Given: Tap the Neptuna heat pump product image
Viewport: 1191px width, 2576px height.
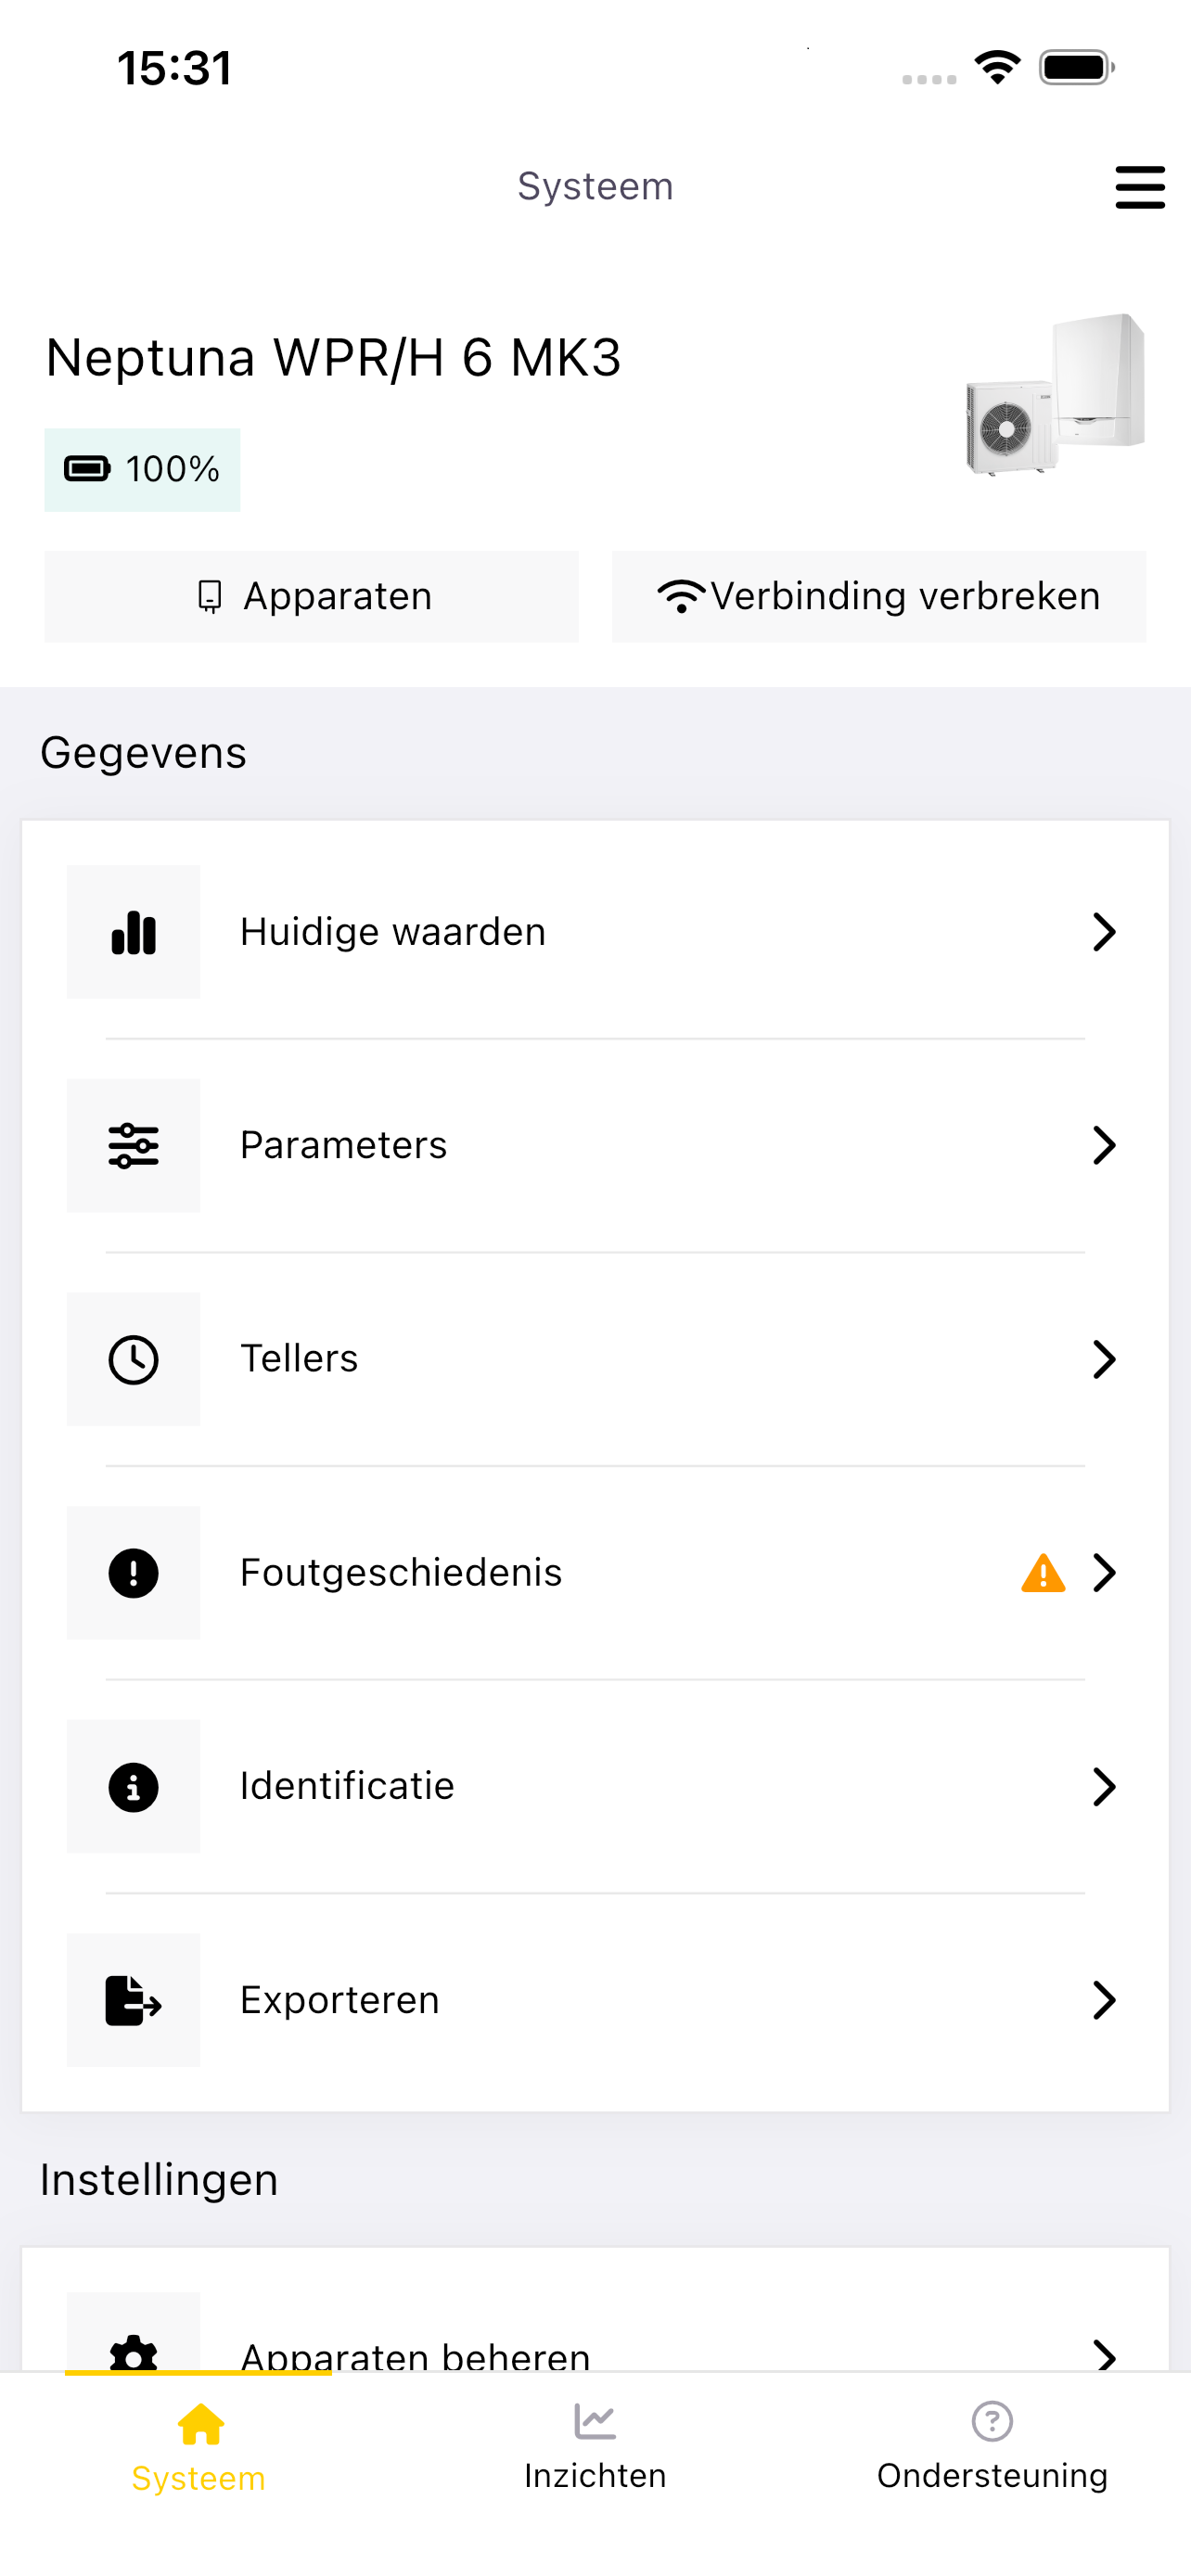Looking at the screenshot, I should pos(1054,394).
